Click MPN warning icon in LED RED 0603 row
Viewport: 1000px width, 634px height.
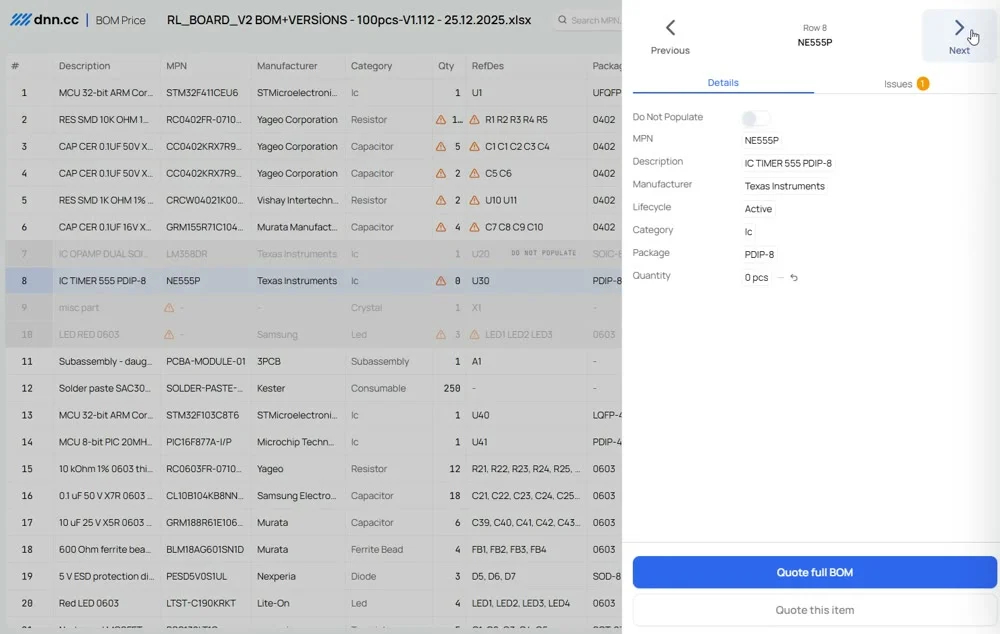169,334
